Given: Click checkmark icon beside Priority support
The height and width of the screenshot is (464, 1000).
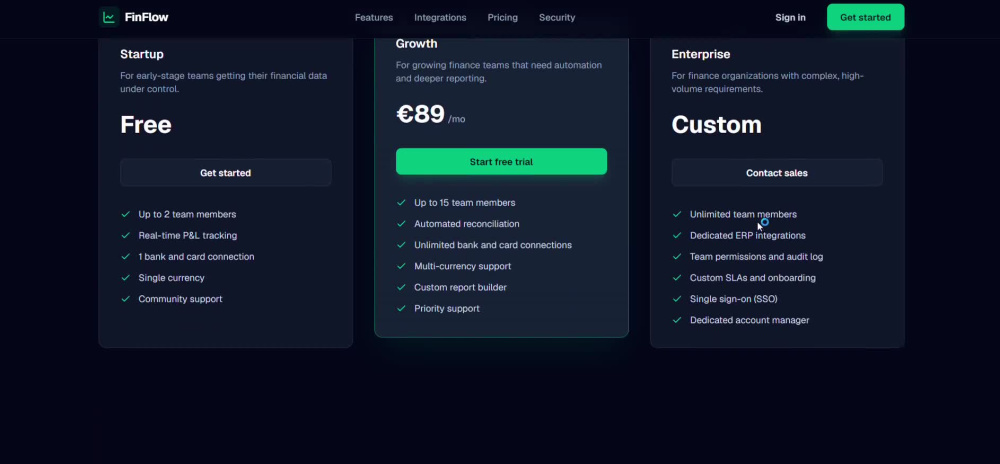Looking at the screenshot, I should pyautogui.click(x=401, y=308).
